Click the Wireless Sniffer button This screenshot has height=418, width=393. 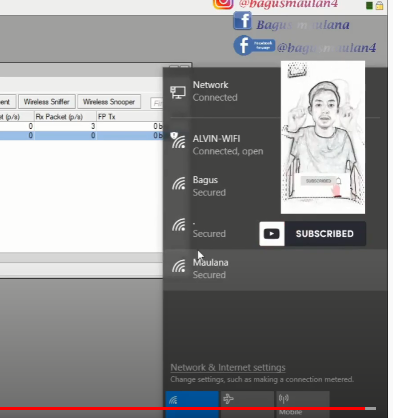click(47, 102)
